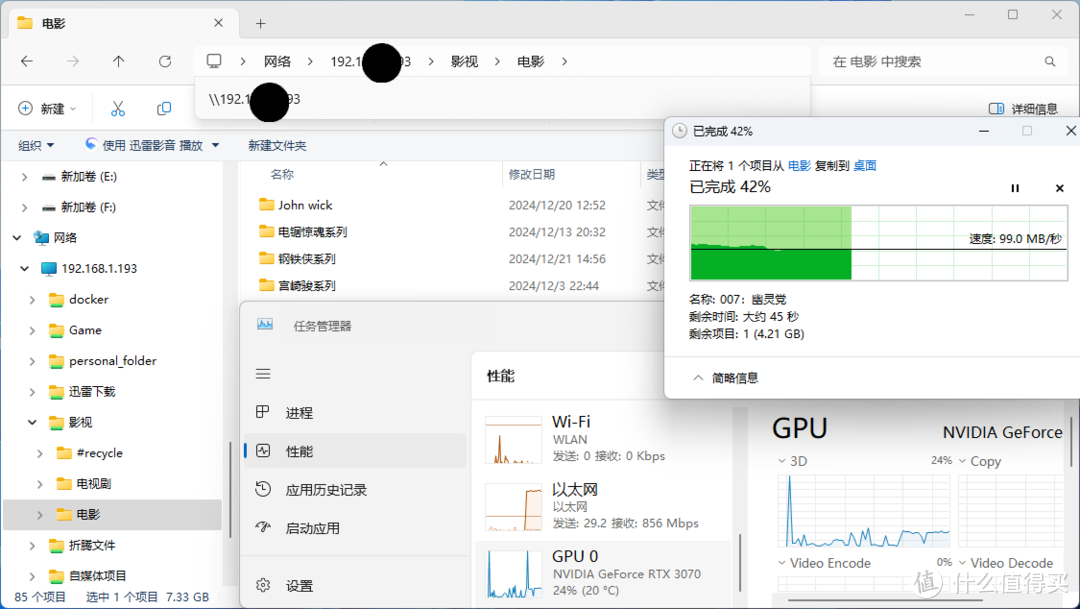Open the 桌面 link in copy dialog
This screenshot has width=1080, height=609.
tap(864, 165)
